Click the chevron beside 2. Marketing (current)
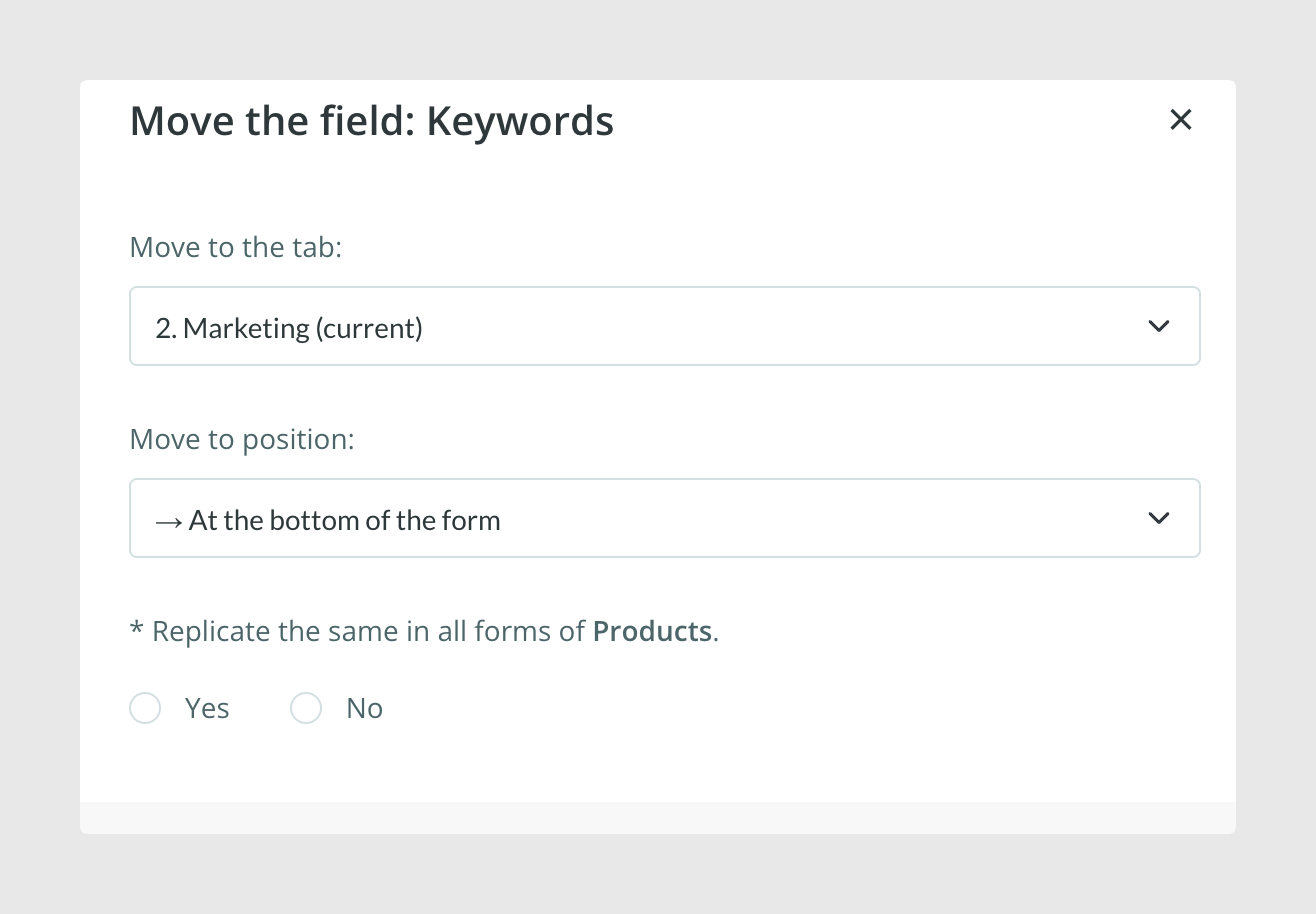This screenshot has height=914, width=1316. point(1159,326)
